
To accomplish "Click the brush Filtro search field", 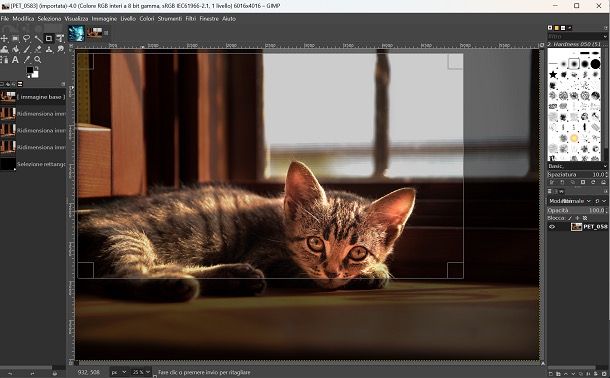I will pyautogui.click(x=575, y=36).
